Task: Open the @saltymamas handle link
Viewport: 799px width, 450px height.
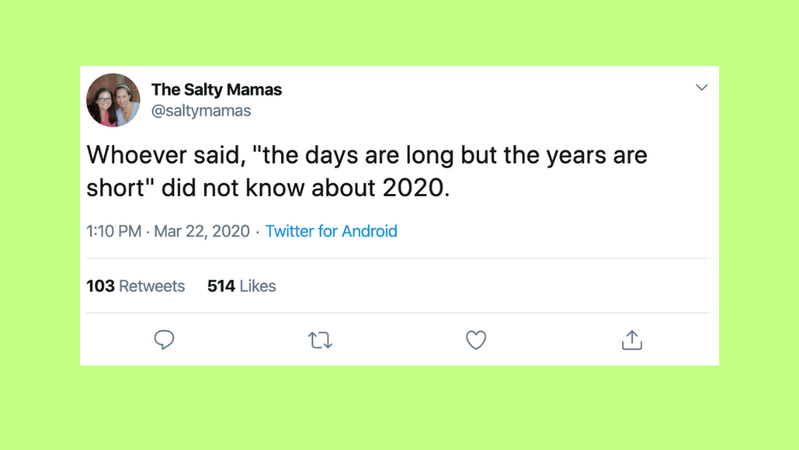Action: coord(201,111)
